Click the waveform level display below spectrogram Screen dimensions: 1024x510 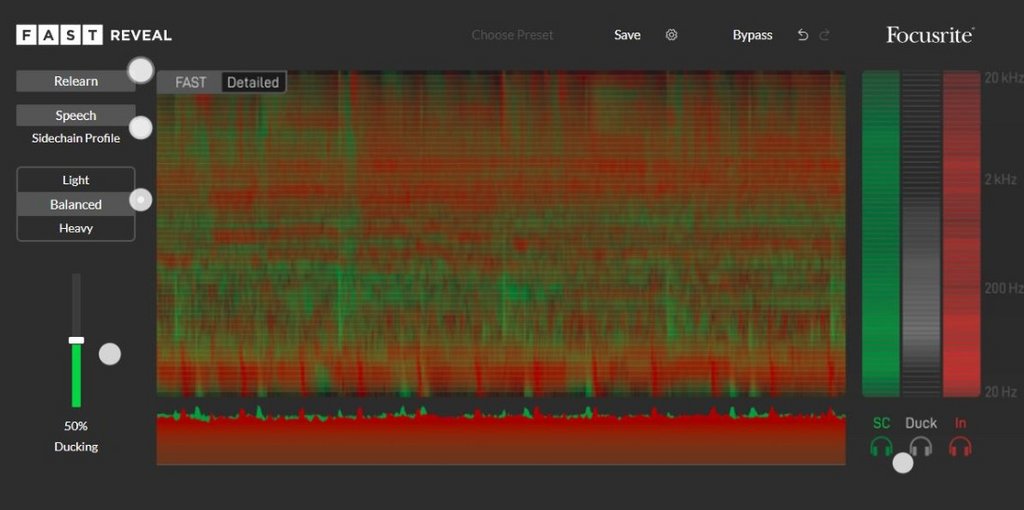501,435
